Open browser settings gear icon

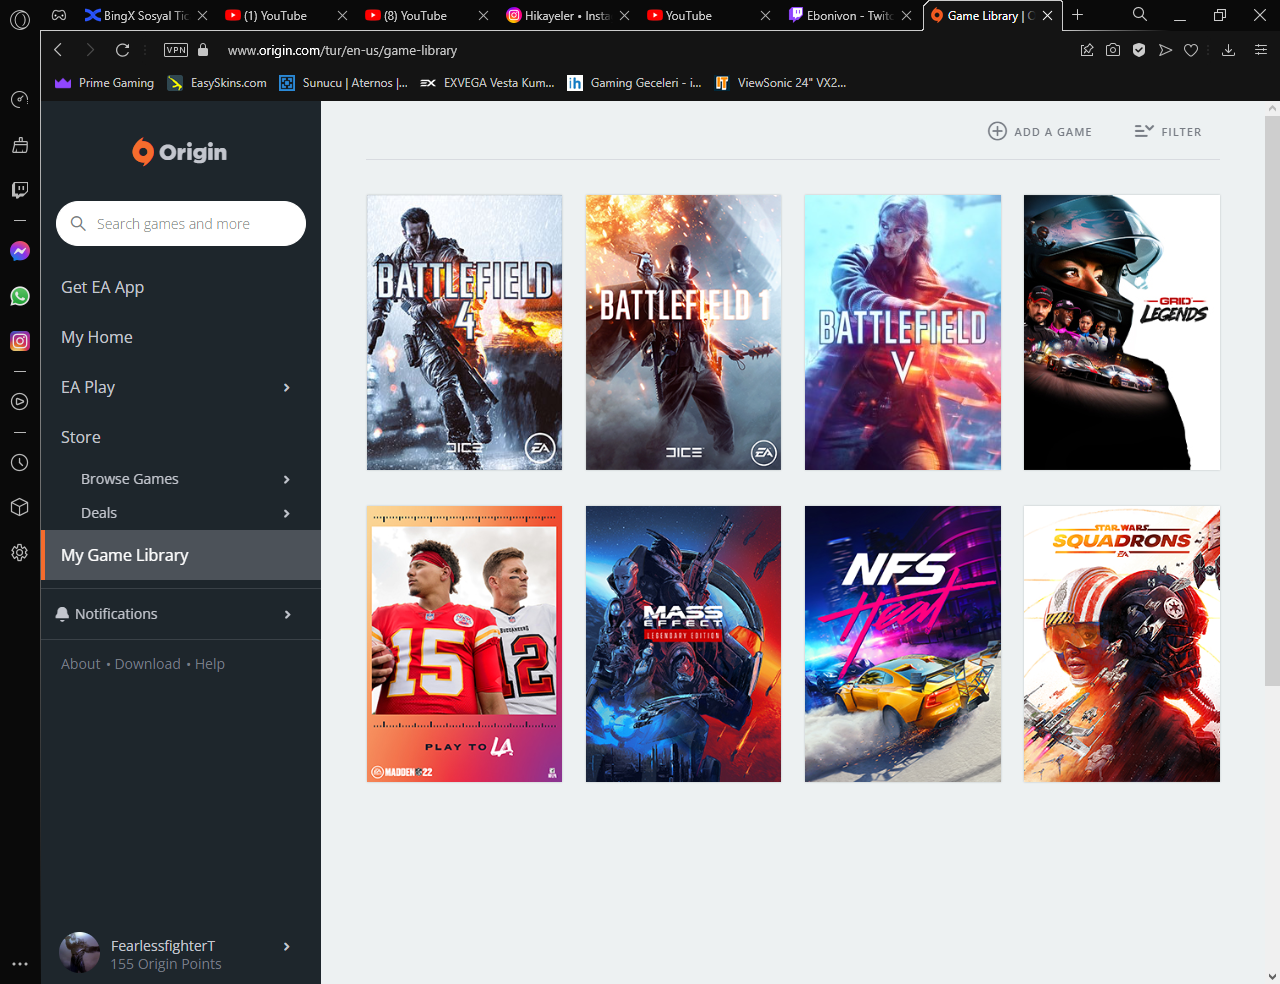[x=19, y=552]
